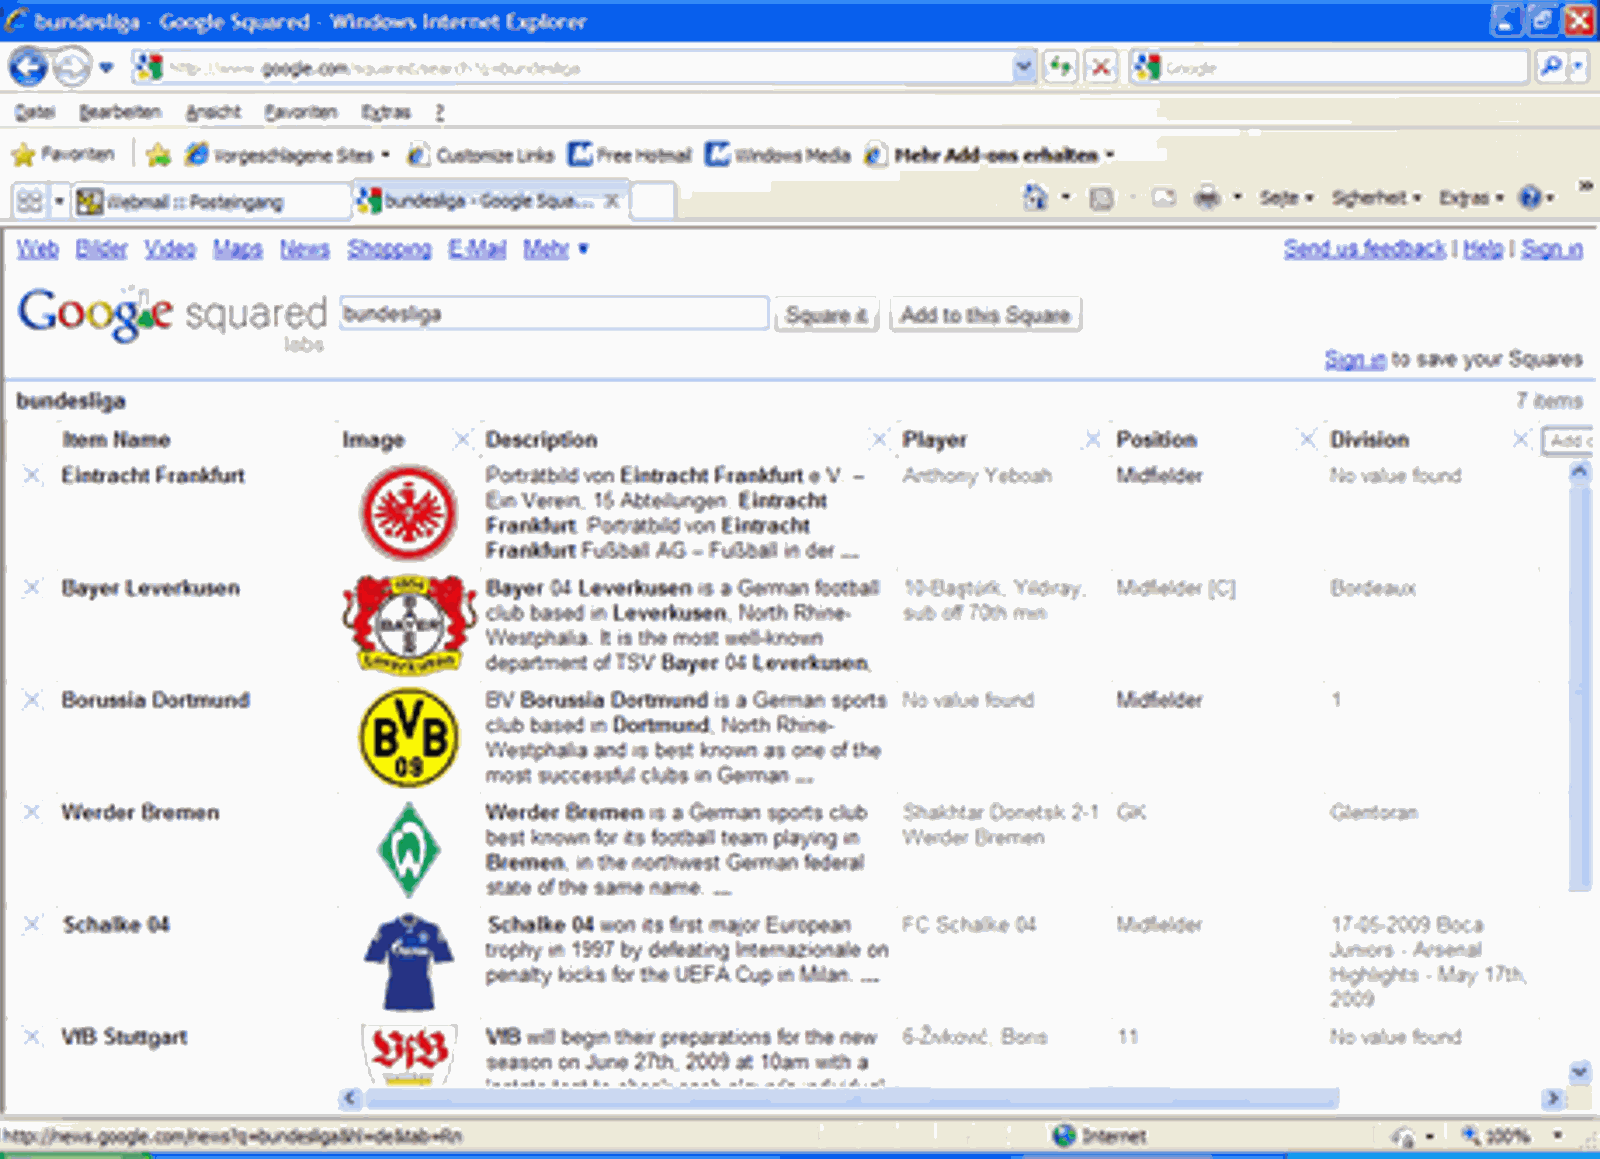Viewport: 1600px width, 1159px height.
Task: Delete the Eintracht Frankfurt row
Action: click(32, 475)
